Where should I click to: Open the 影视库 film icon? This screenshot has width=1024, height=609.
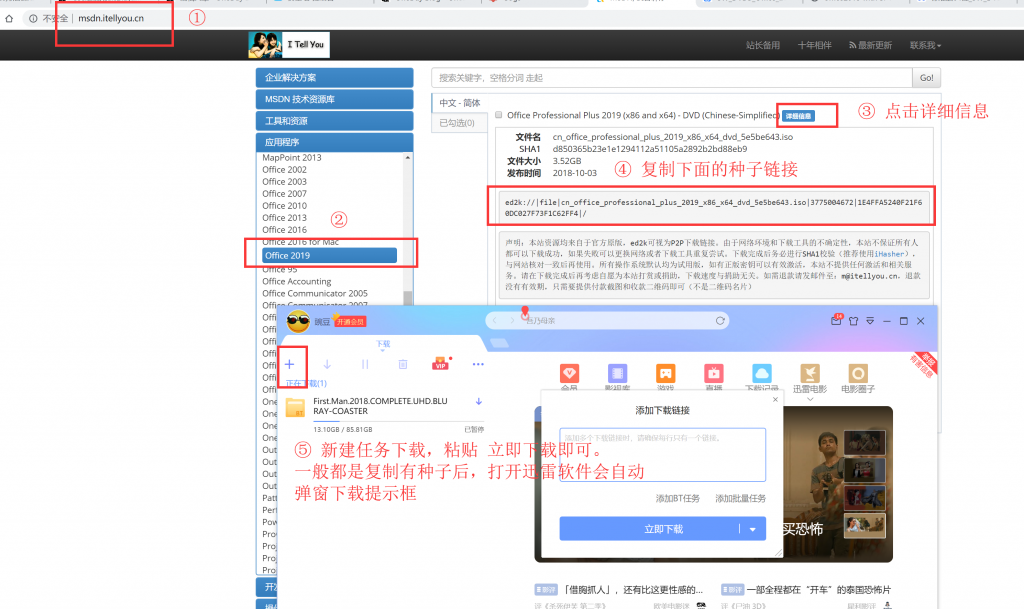click(617, 373)
